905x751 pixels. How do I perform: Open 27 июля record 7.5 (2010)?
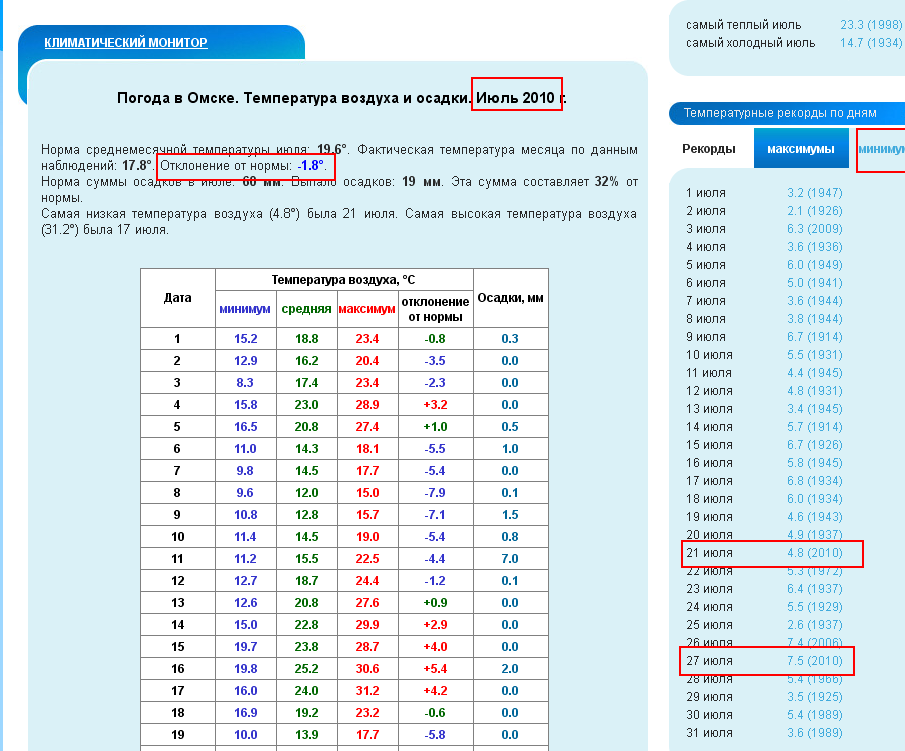pyautogui.click(x=814, y=661)
